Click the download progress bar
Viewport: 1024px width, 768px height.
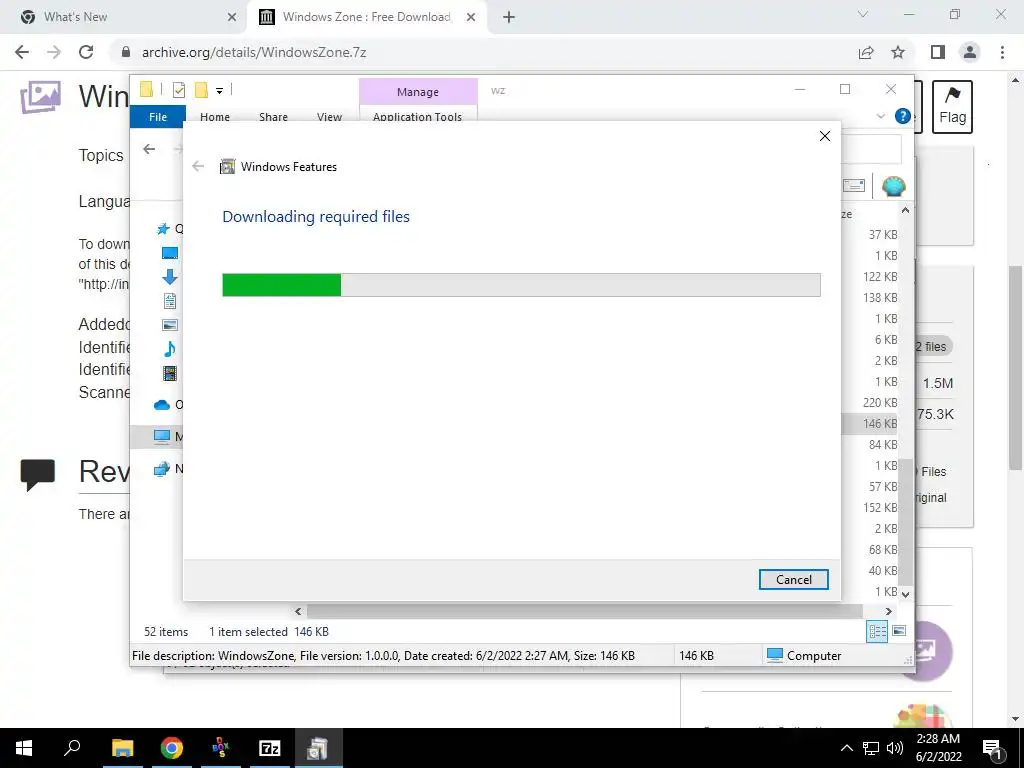tap(521, 285)
